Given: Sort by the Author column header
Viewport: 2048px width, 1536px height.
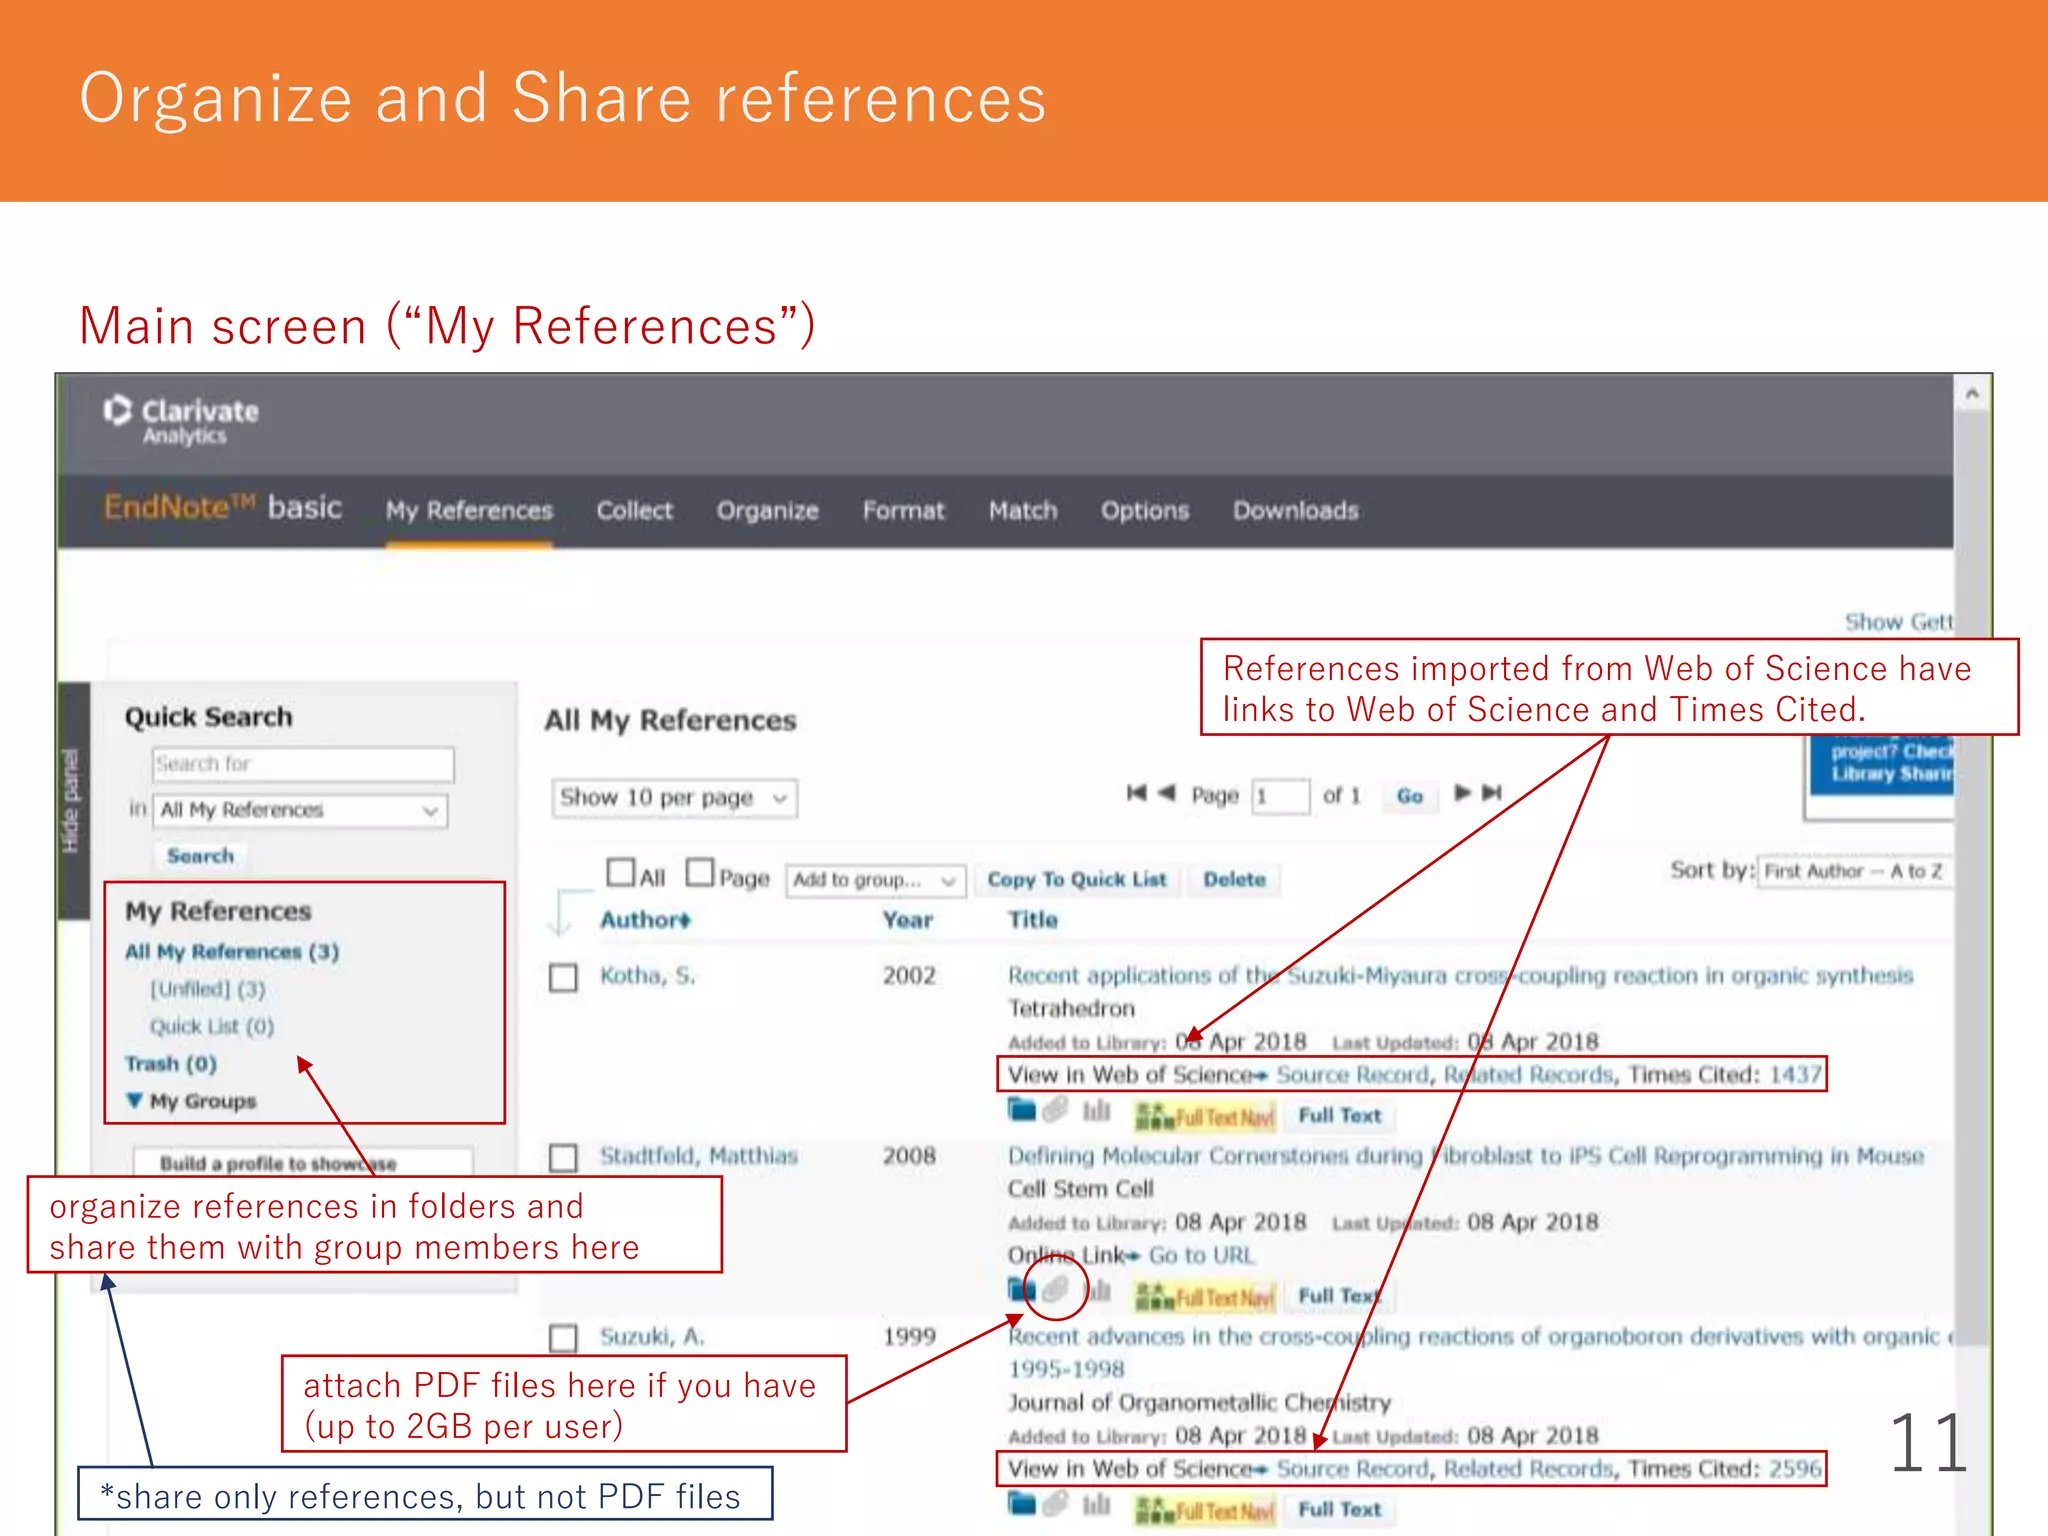Looking at the screenshot, I should [645, 920].
